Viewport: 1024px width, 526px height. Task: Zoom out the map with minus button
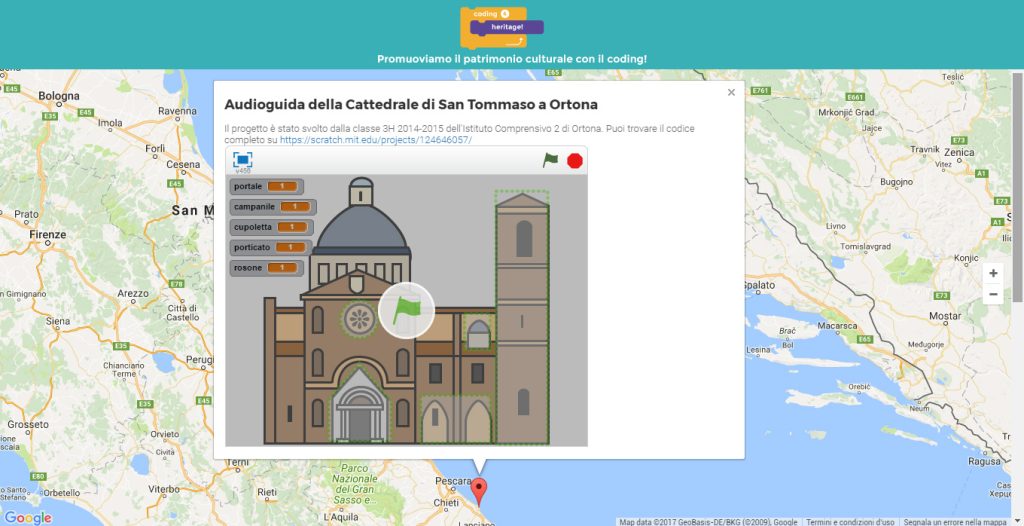point(993,295)
